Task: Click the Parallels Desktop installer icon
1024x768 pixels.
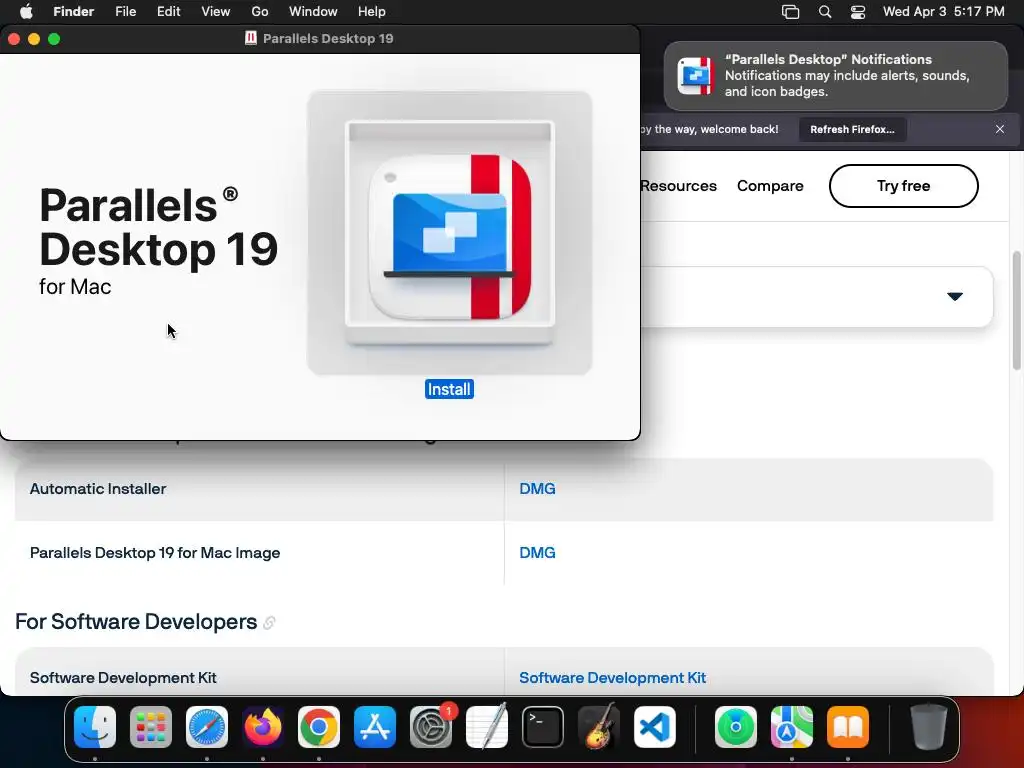Action: pos(449,232)
